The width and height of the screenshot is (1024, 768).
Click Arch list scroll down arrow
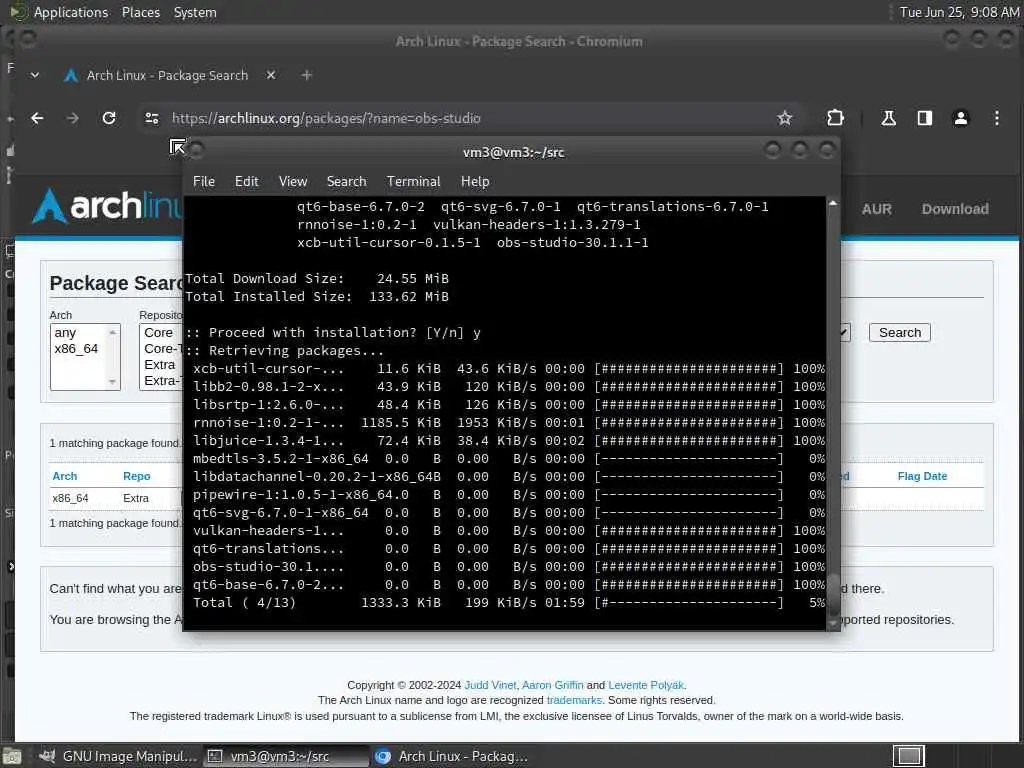(112, 381)
